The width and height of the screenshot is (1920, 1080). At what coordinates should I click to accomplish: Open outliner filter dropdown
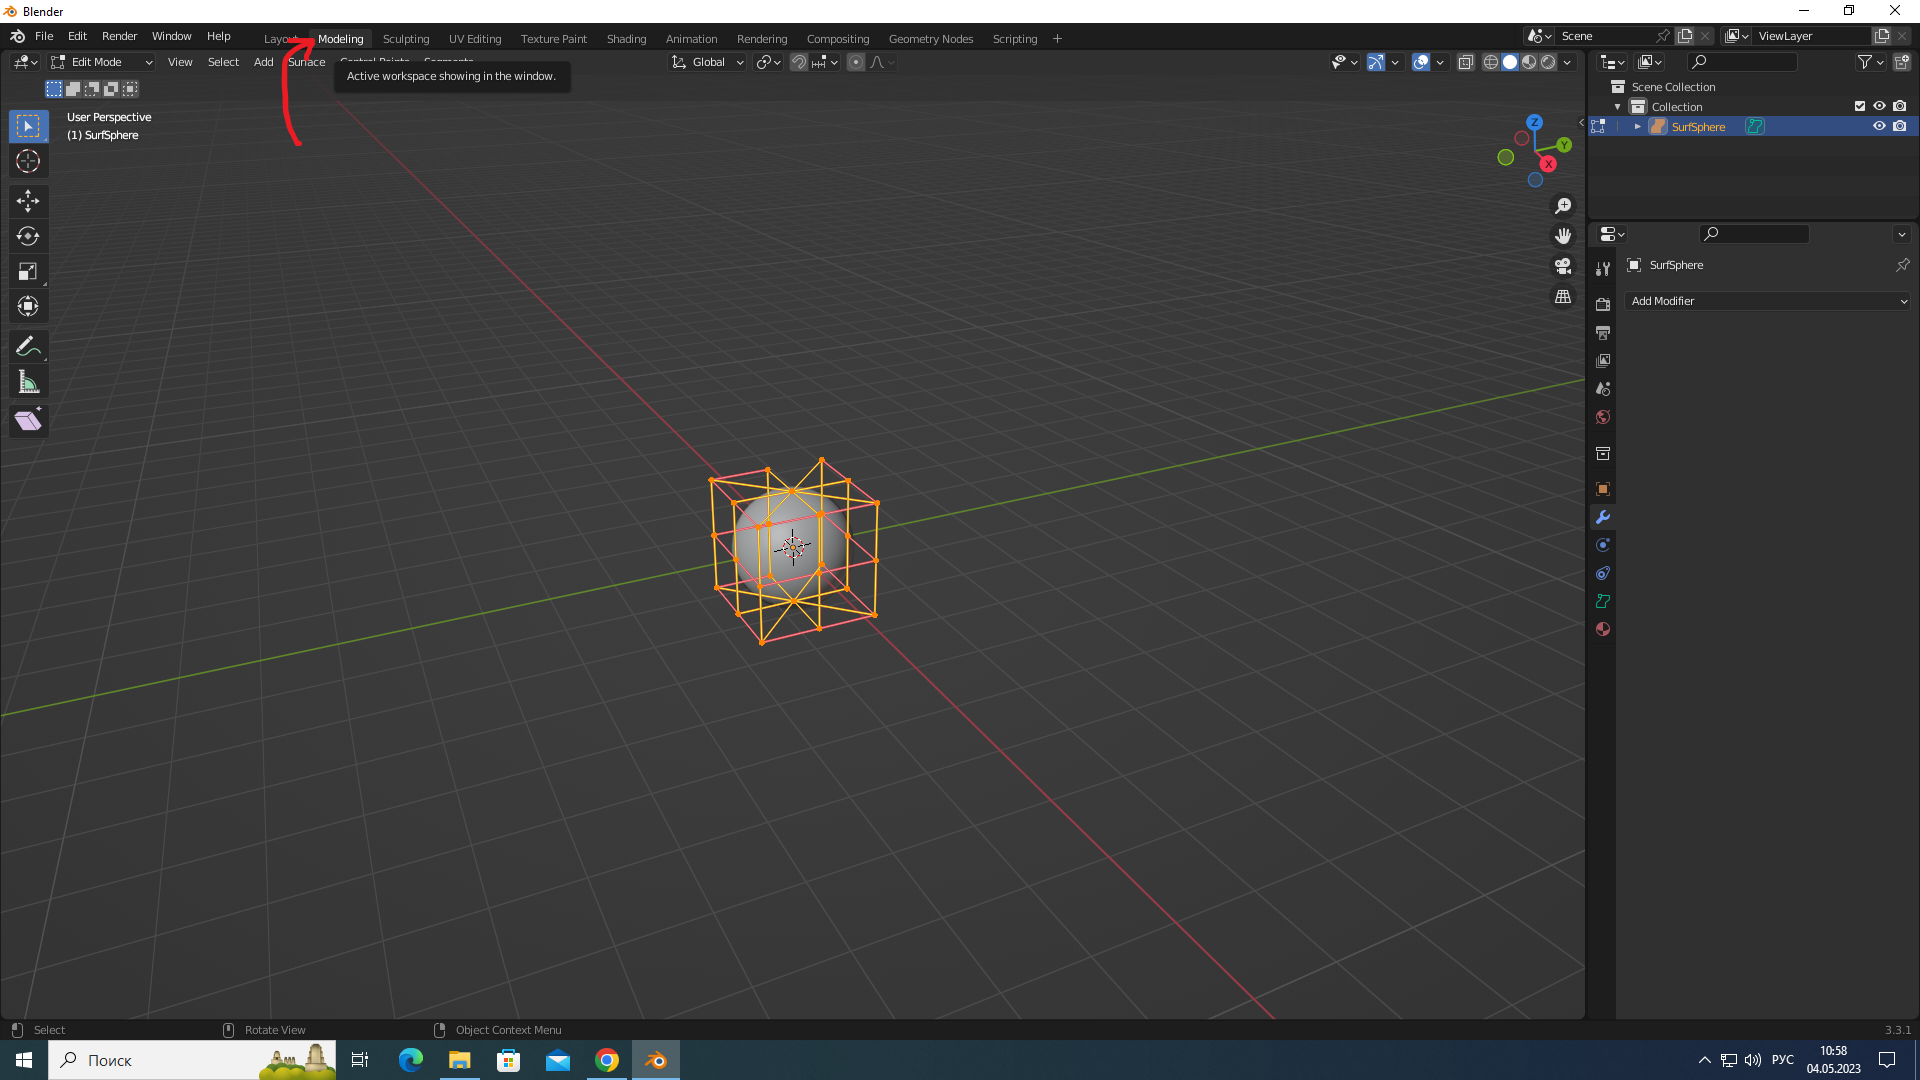[x=1871, y=62]
